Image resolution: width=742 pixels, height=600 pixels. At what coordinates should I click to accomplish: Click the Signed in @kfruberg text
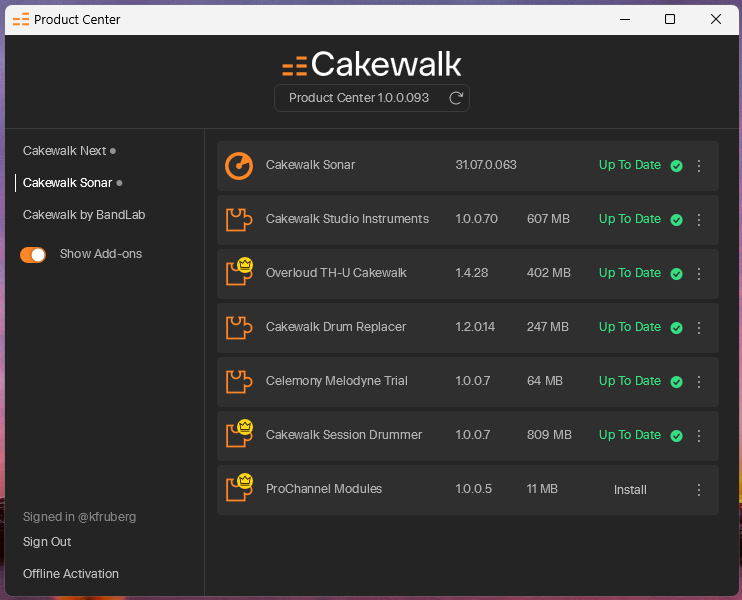[80, 517]
